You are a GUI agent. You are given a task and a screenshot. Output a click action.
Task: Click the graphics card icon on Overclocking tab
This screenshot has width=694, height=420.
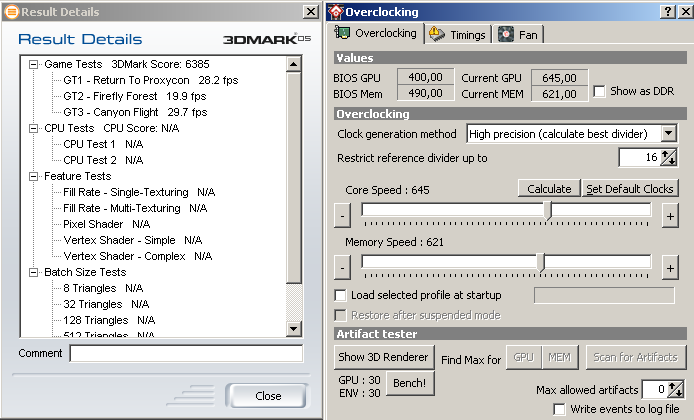pos(342,32)
